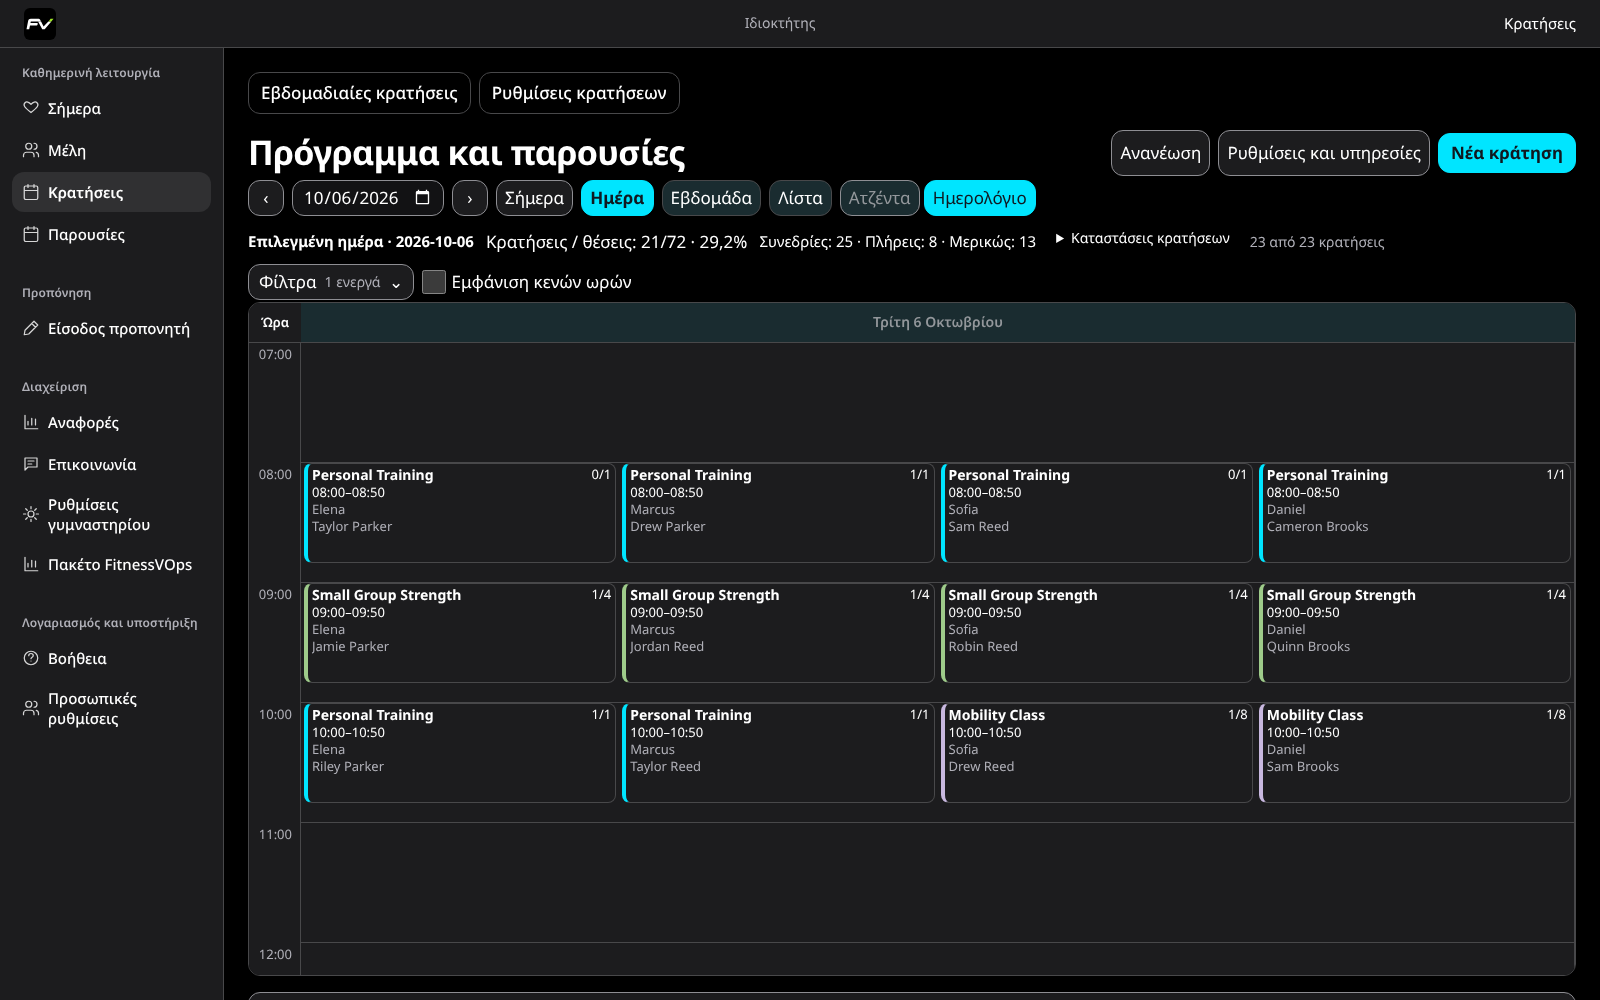Expand Καταστάσεις κρατήσεων disclosure
This screenshot has width=1600, height=1000.
click(1143, 238)
